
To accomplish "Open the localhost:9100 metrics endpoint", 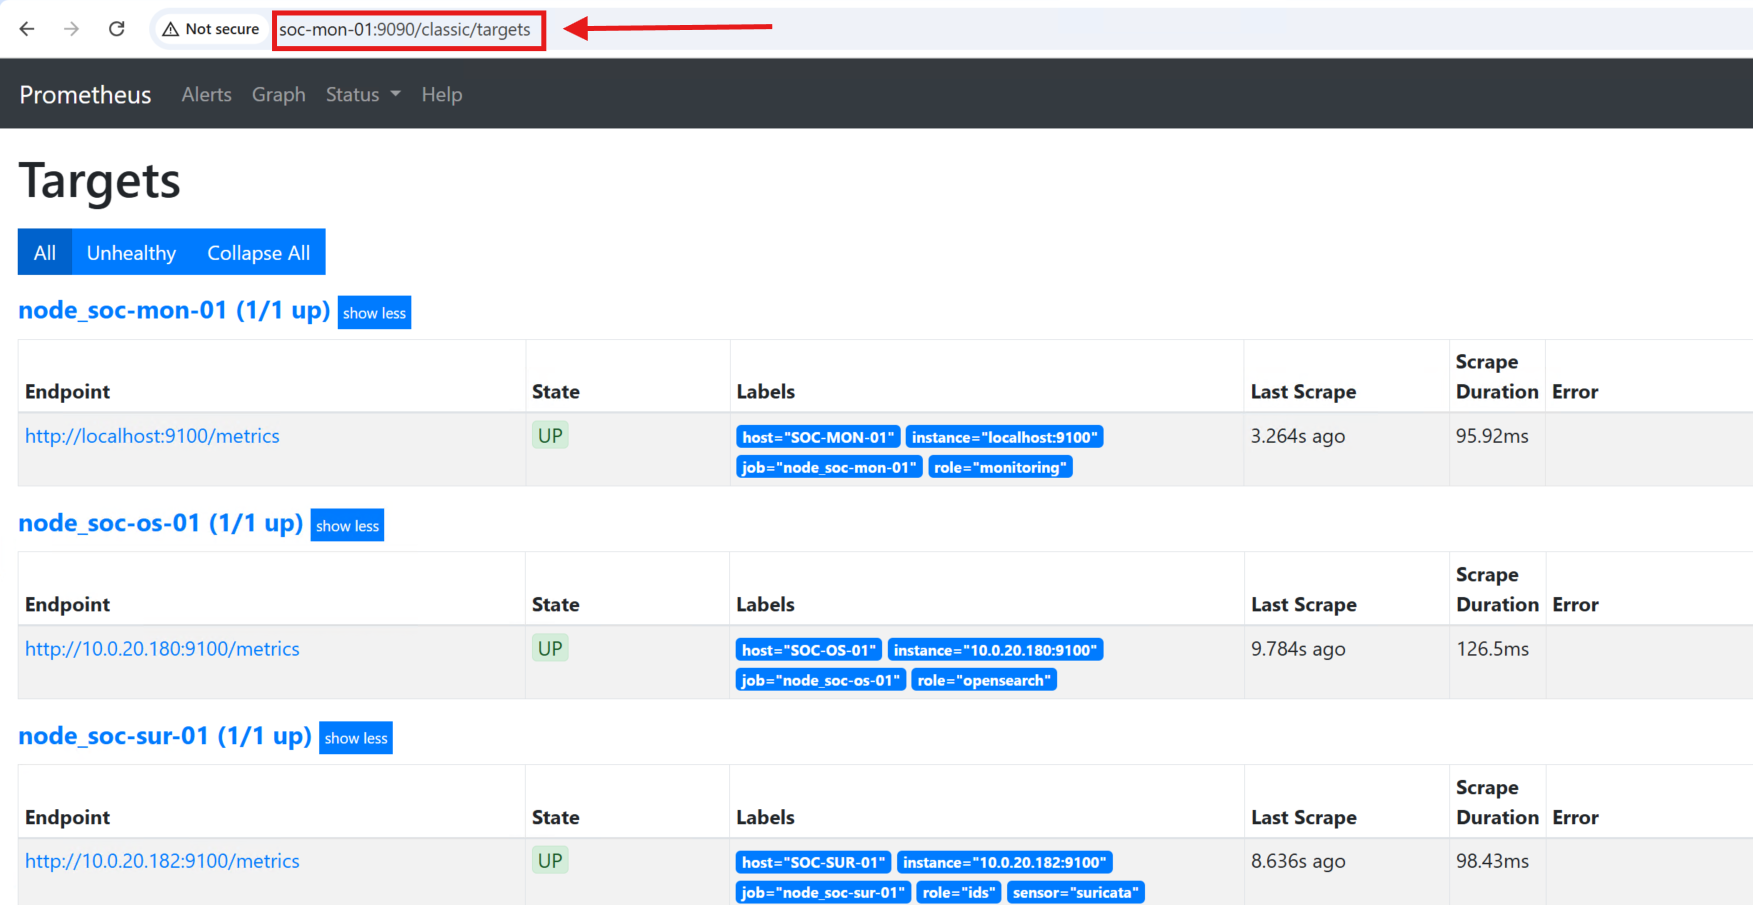I will point(152,436).
